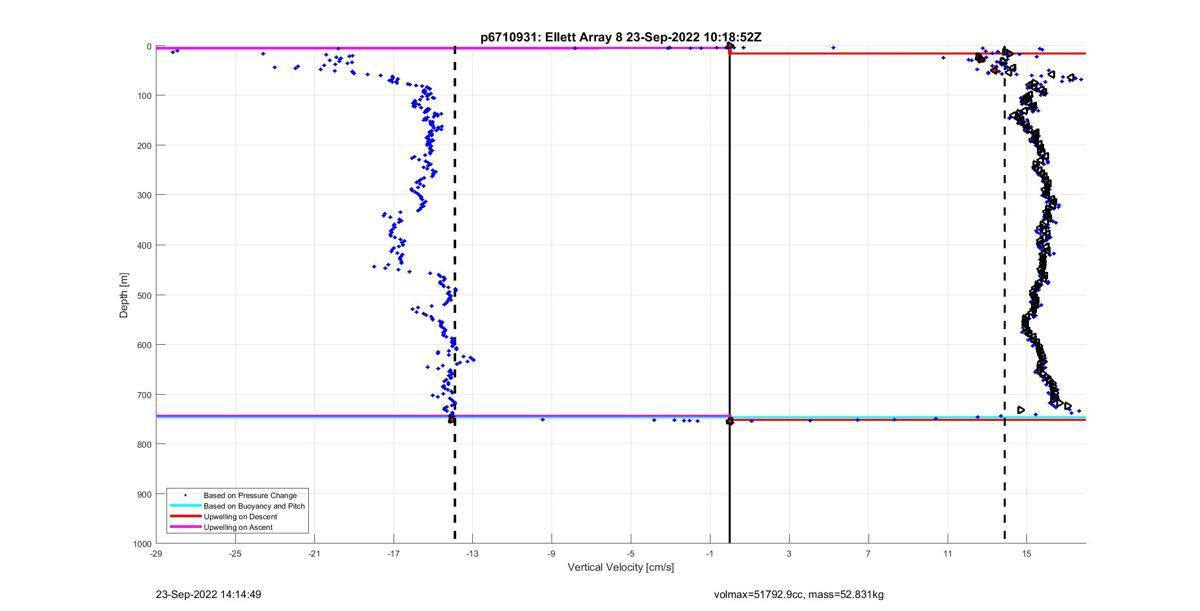This screenshot has width=1200, height=611.
Task: Click x-axis tick label '15'
Action: point(1026,553)
